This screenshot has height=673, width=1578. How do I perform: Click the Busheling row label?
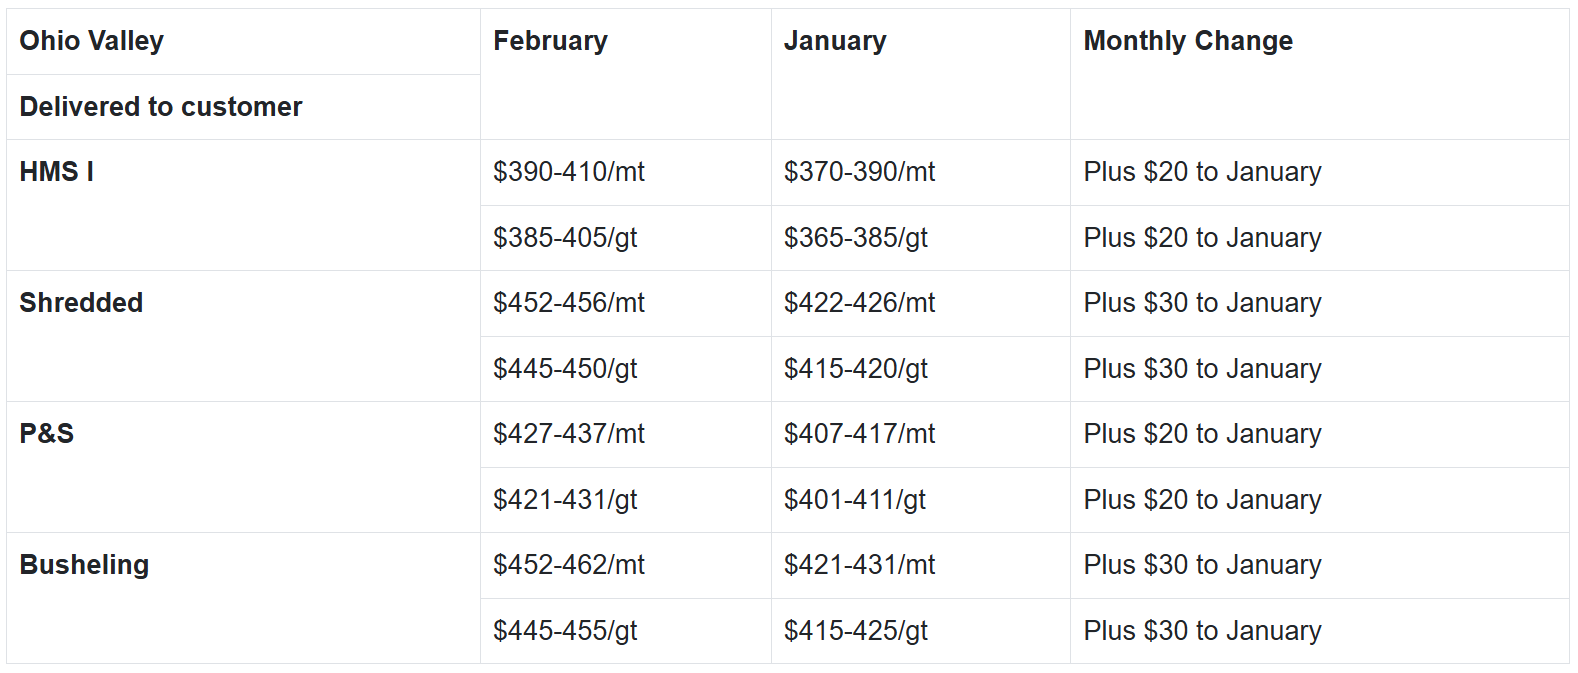[84, 565]
